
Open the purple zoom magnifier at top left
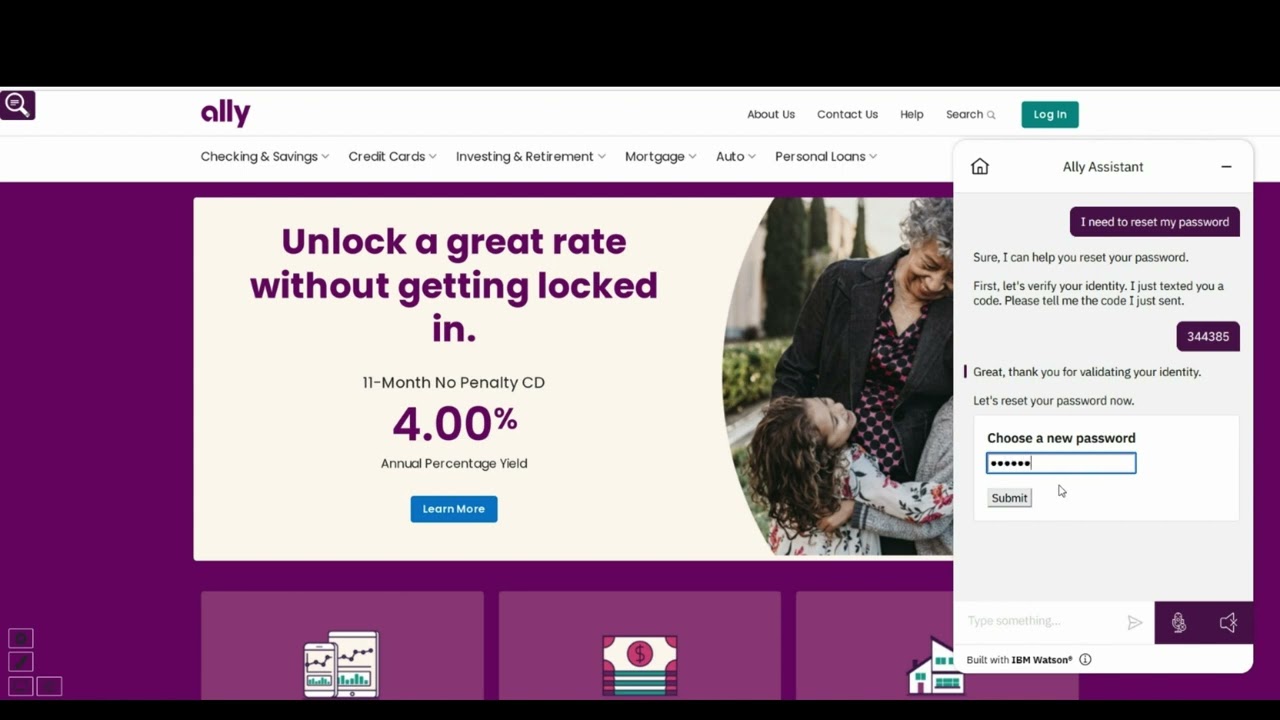pyautogui.click(x=17, y=105)
